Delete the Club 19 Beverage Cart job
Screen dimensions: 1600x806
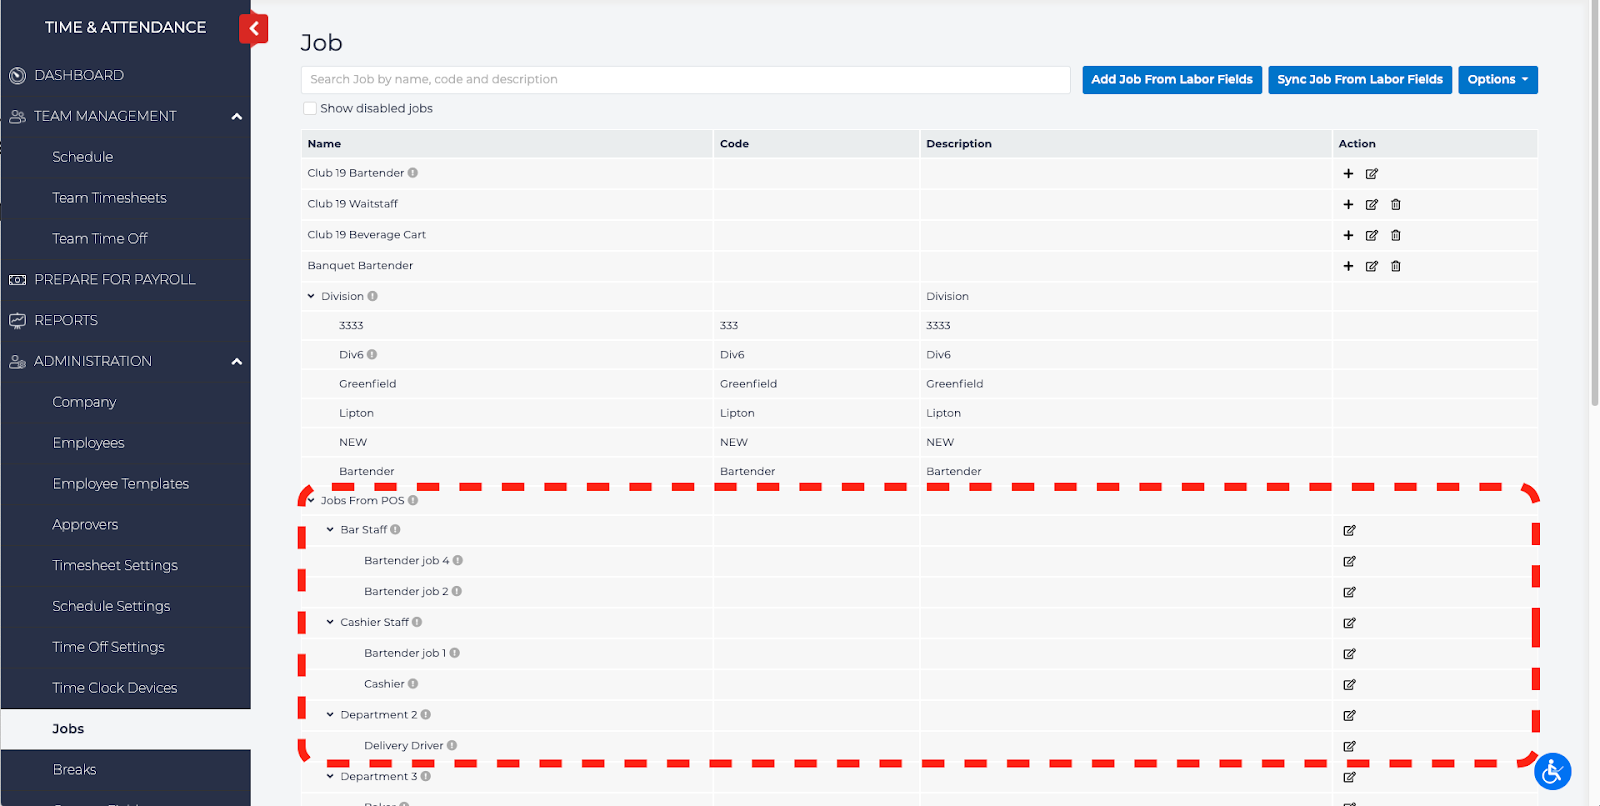[1396, 236]
